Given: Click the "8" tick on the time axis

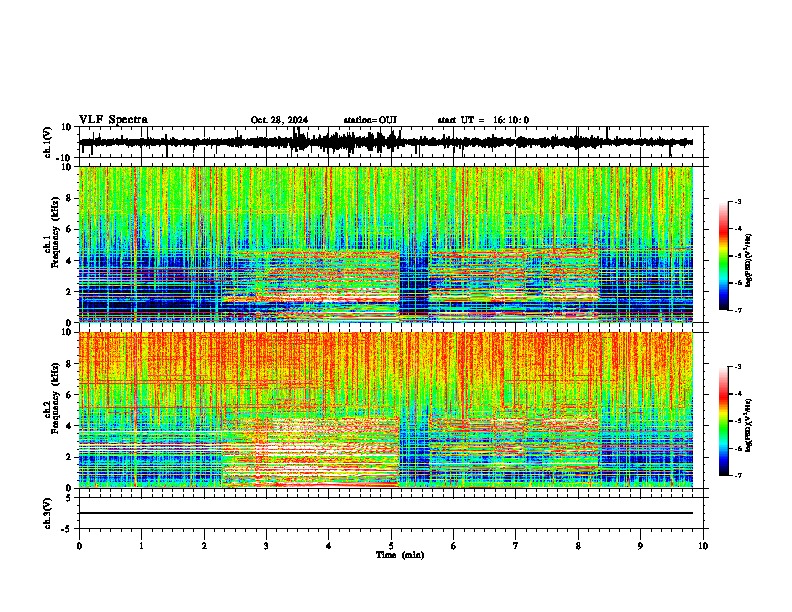Looking at the screenshot, I should click(x=578, y=546).
